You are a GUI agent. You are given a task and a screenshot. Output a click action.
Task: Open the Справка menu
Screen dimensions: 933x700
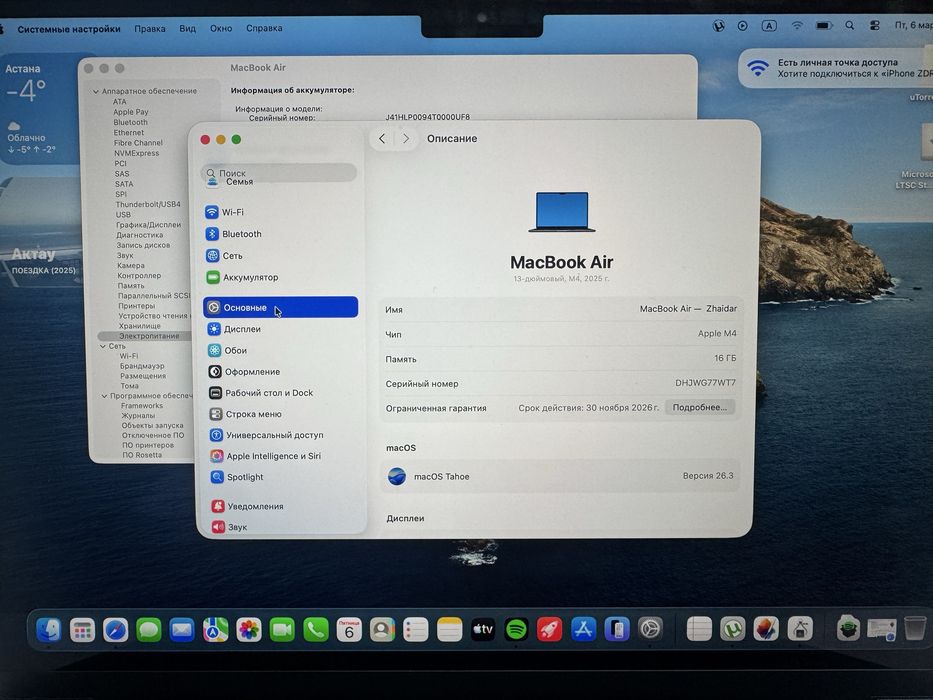(x=264, y=28)
